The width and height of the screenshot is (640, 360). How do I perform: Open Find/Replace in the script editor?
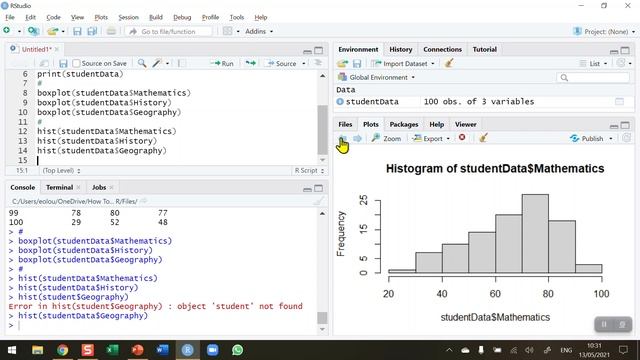tap(142, 63)
